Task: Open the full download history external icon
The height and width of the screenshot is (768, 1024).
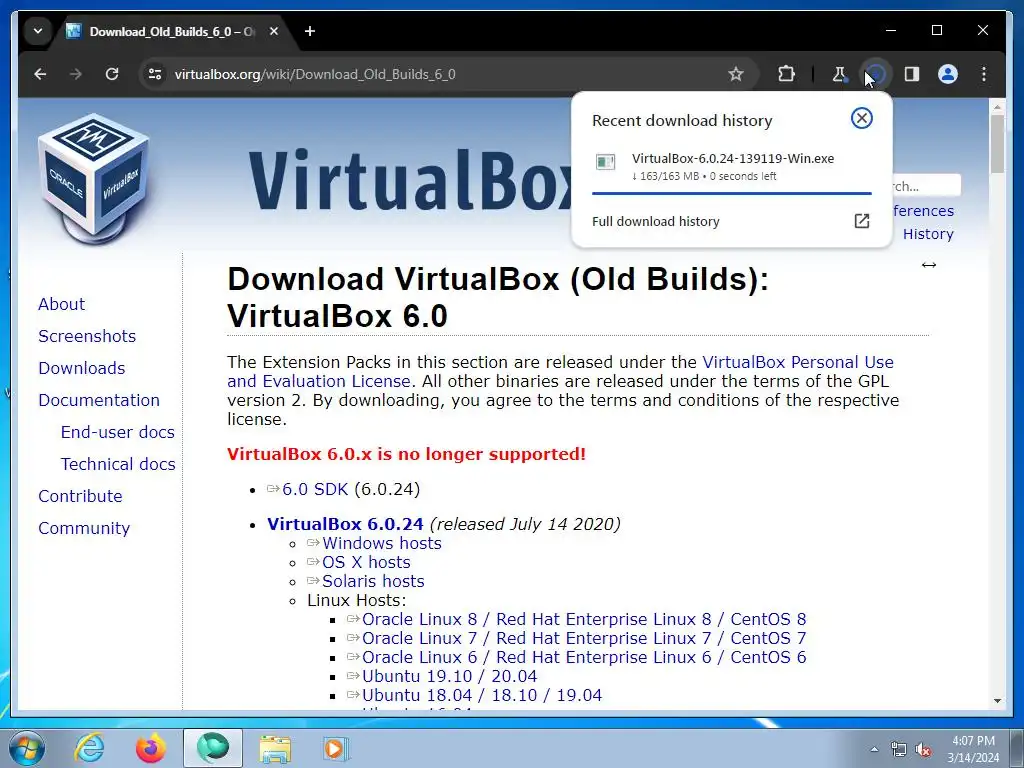Action: 861,221
